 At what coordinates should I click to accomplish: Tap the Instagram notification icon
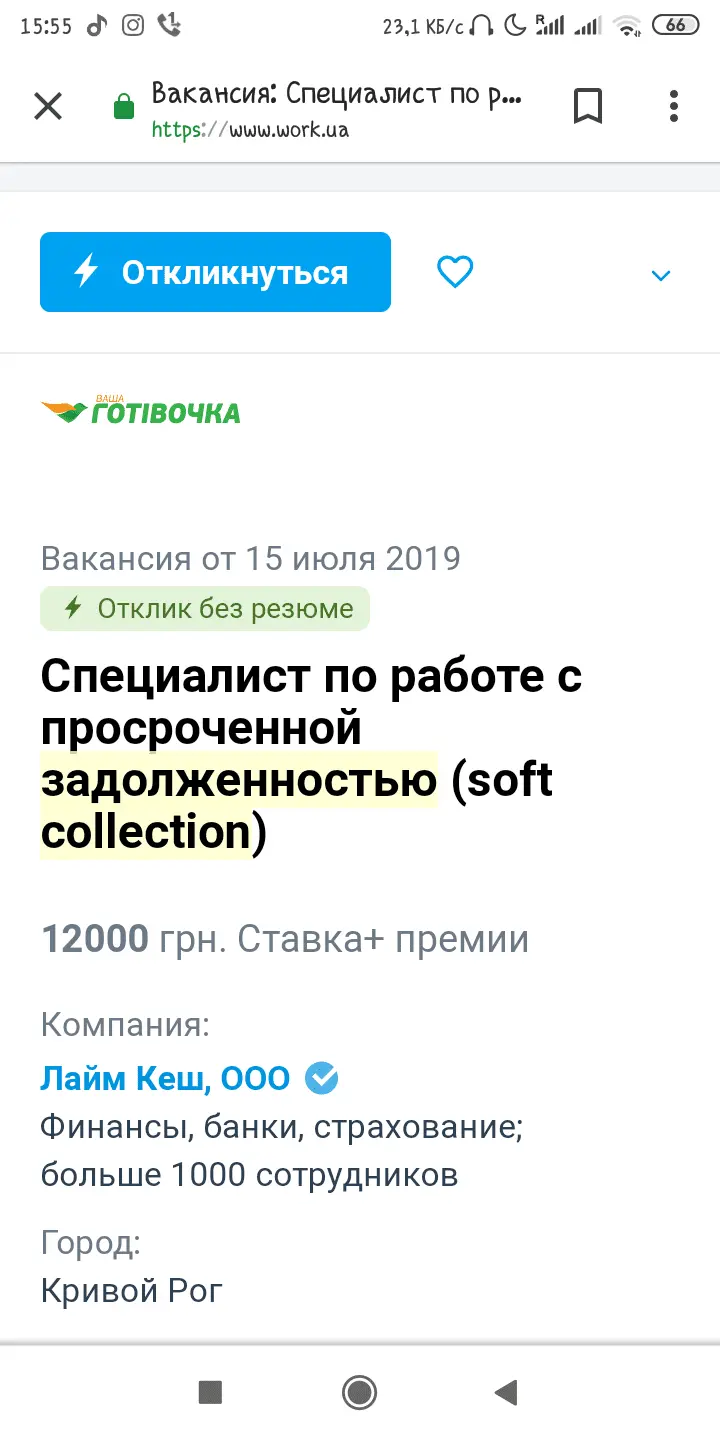point(133,26)
